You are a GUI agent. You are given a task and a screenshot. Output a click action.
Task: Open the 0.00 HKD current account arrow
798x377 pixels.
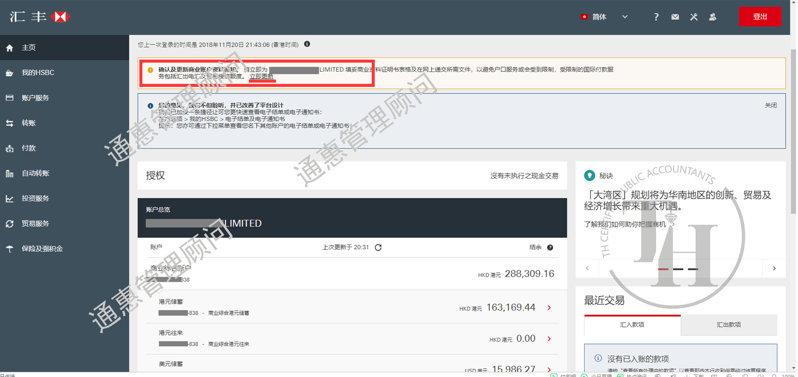(549, 338)
